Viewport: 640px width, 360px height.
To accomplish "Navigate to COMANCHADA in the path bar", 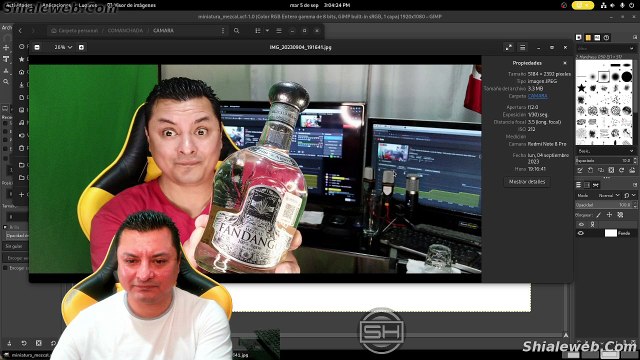I will 125,31.
